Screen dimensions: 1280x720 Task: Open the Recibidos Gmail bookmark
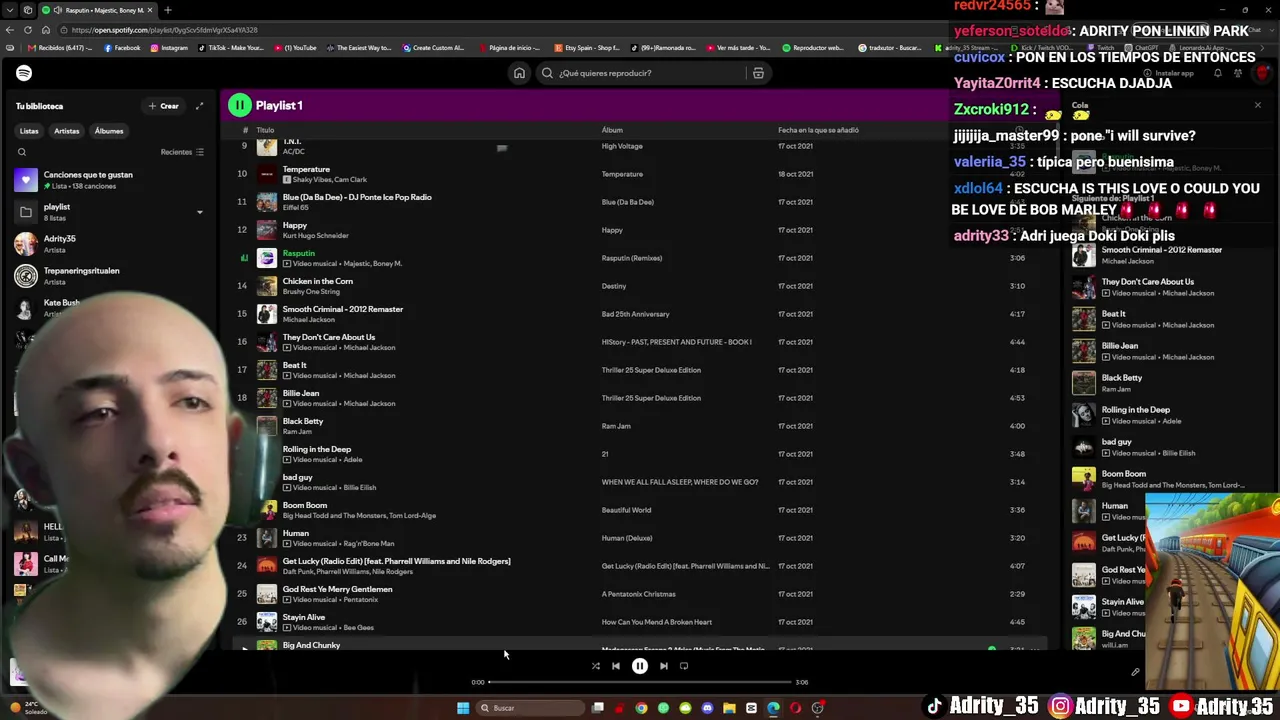pos(60,48)
